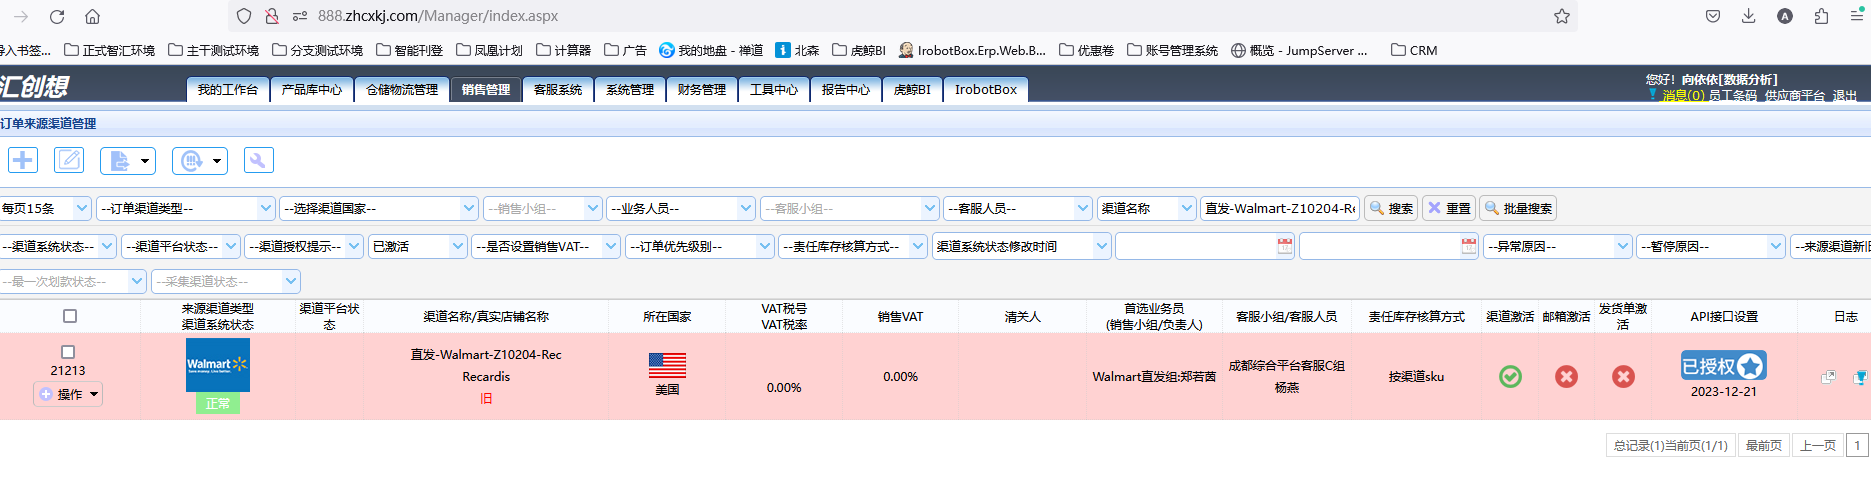Click the 重置 reset button
This screenshot has width=1871, height=482.
(x=1448, y=208)
